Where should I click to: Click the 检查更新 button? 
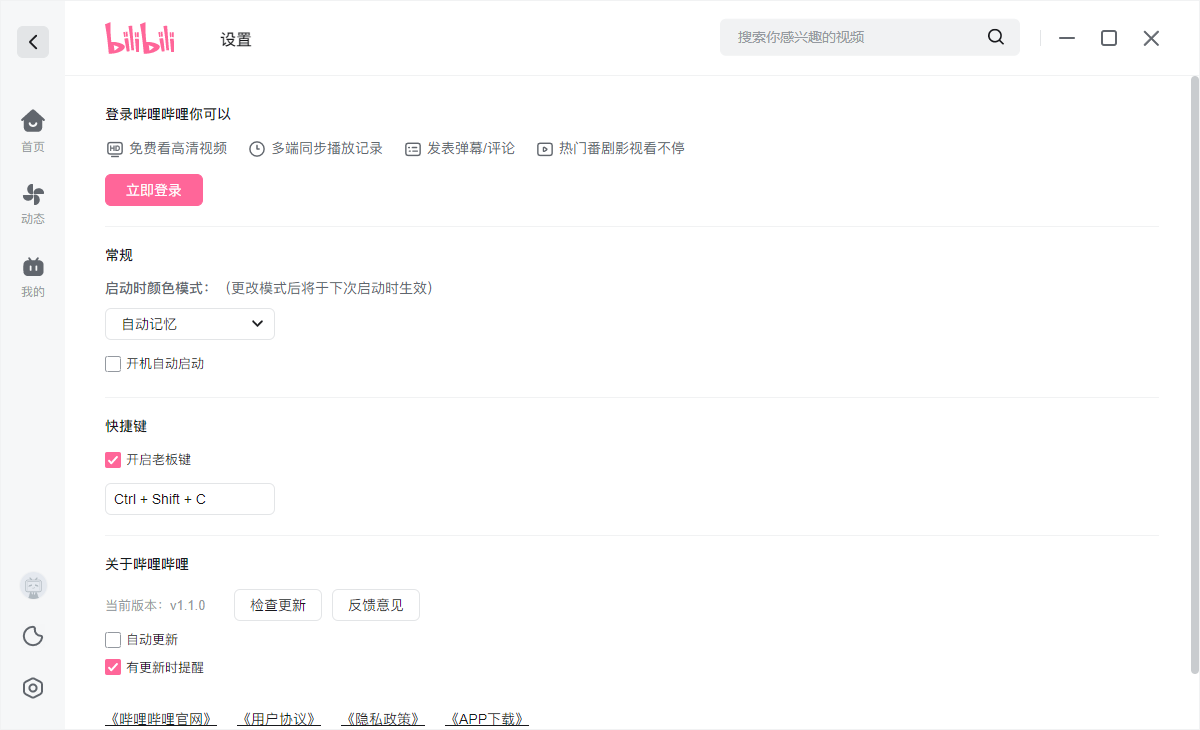(277, 604)
